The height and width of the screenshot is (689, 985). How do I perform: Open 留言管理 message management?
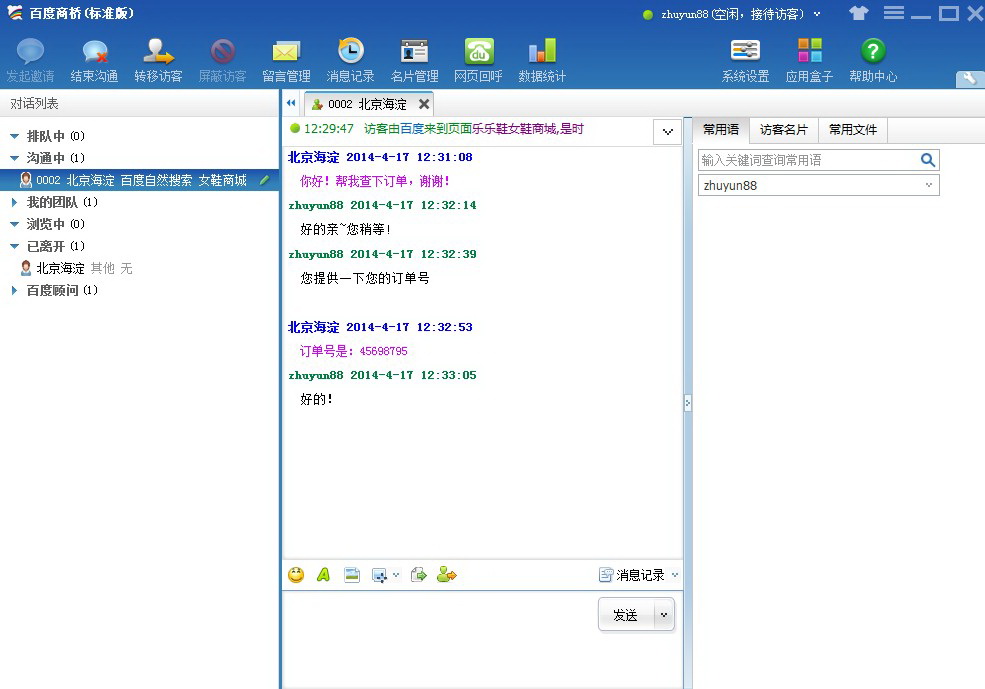pos(286,58)
